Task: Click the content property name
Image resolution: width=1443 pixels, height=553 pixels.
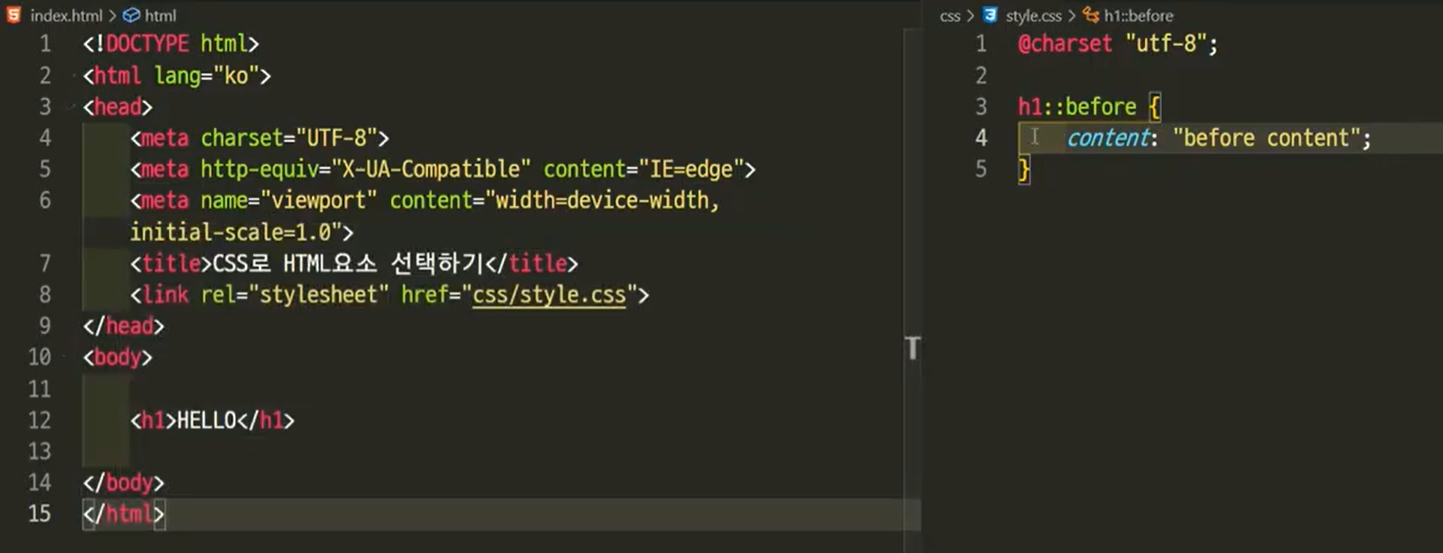Action: tap(1107, 138)
